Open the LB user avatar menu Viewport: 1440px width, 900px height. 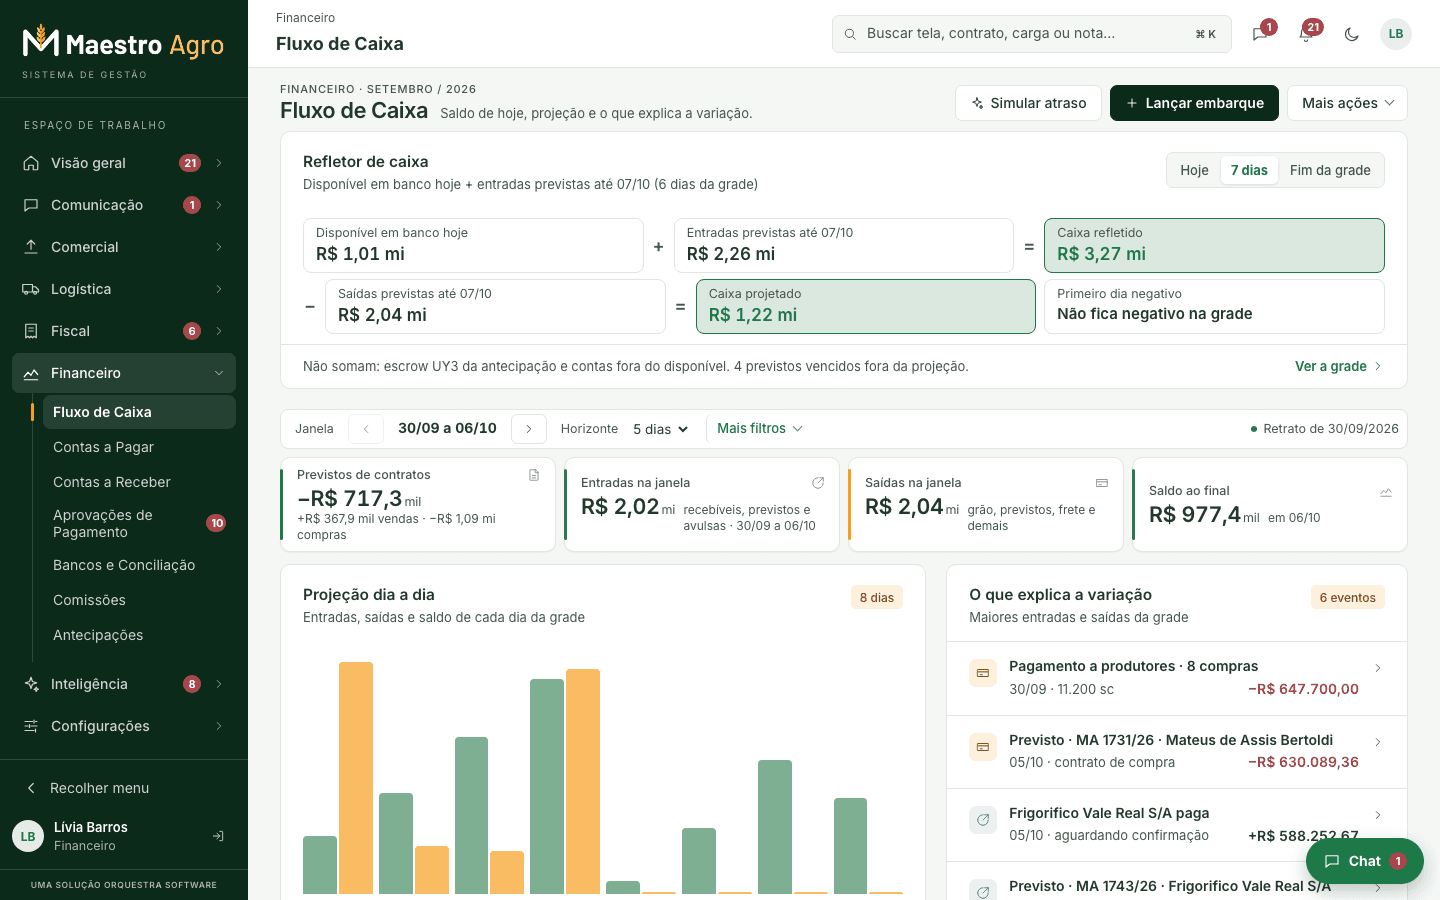(x=1396, y=34)
